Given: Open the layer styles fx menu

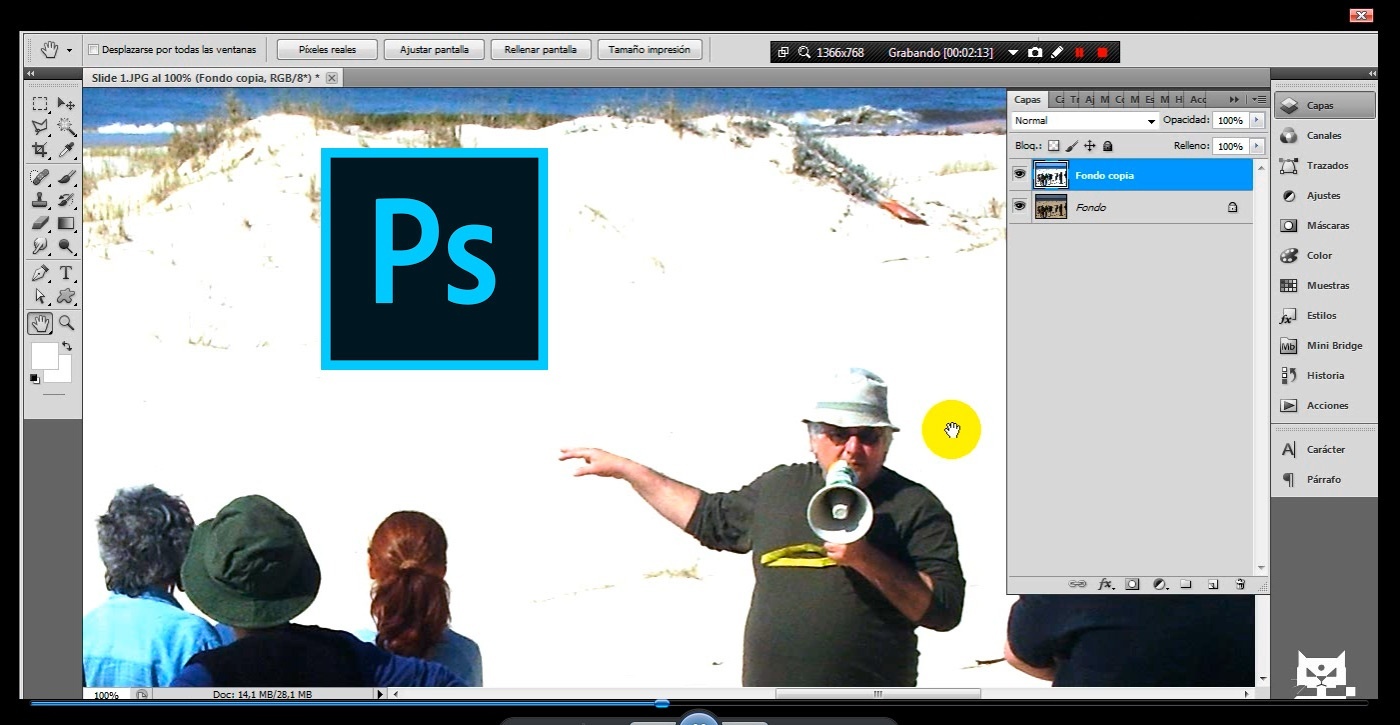Looking at the screenshot, I should pyautogui.click(x=1105, y=584).
